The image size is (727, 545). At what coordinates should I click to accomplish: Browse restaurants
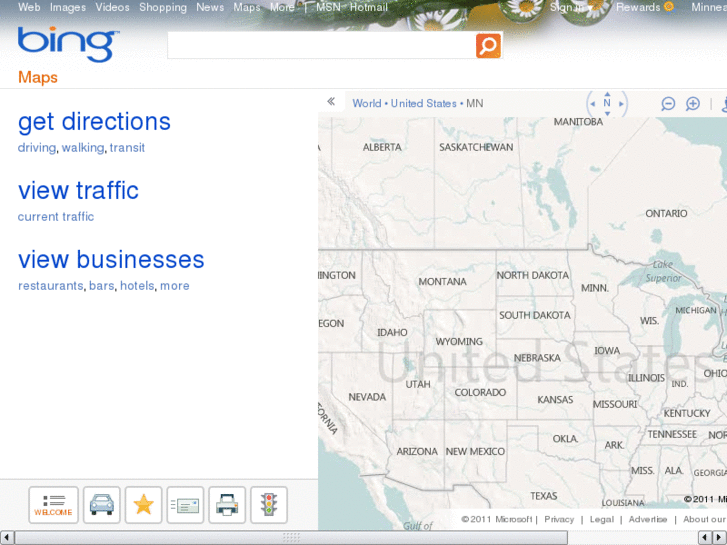pyautogui.click(x=51, y=286)
